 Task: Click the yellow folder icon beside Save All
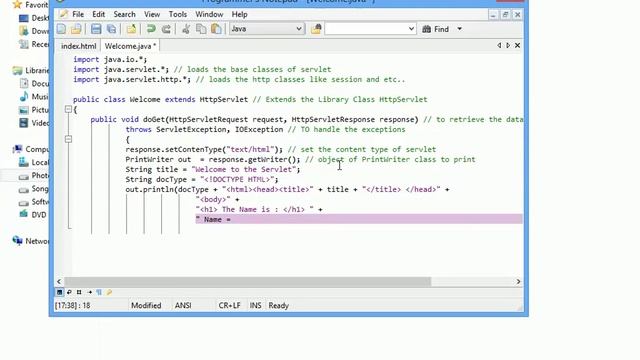(x=131, y=29)
